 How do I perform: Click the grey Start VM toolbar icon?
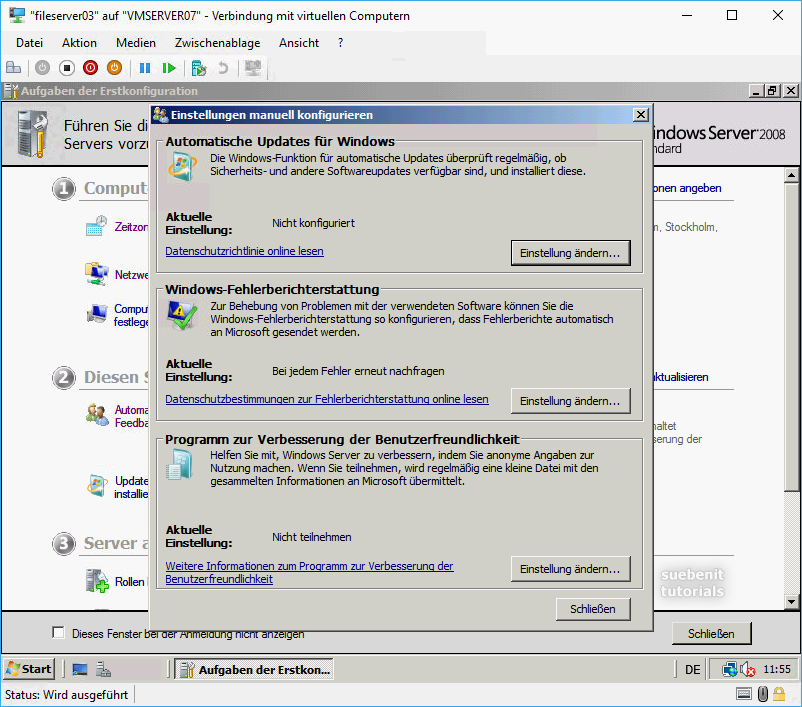tap(42, 68)
